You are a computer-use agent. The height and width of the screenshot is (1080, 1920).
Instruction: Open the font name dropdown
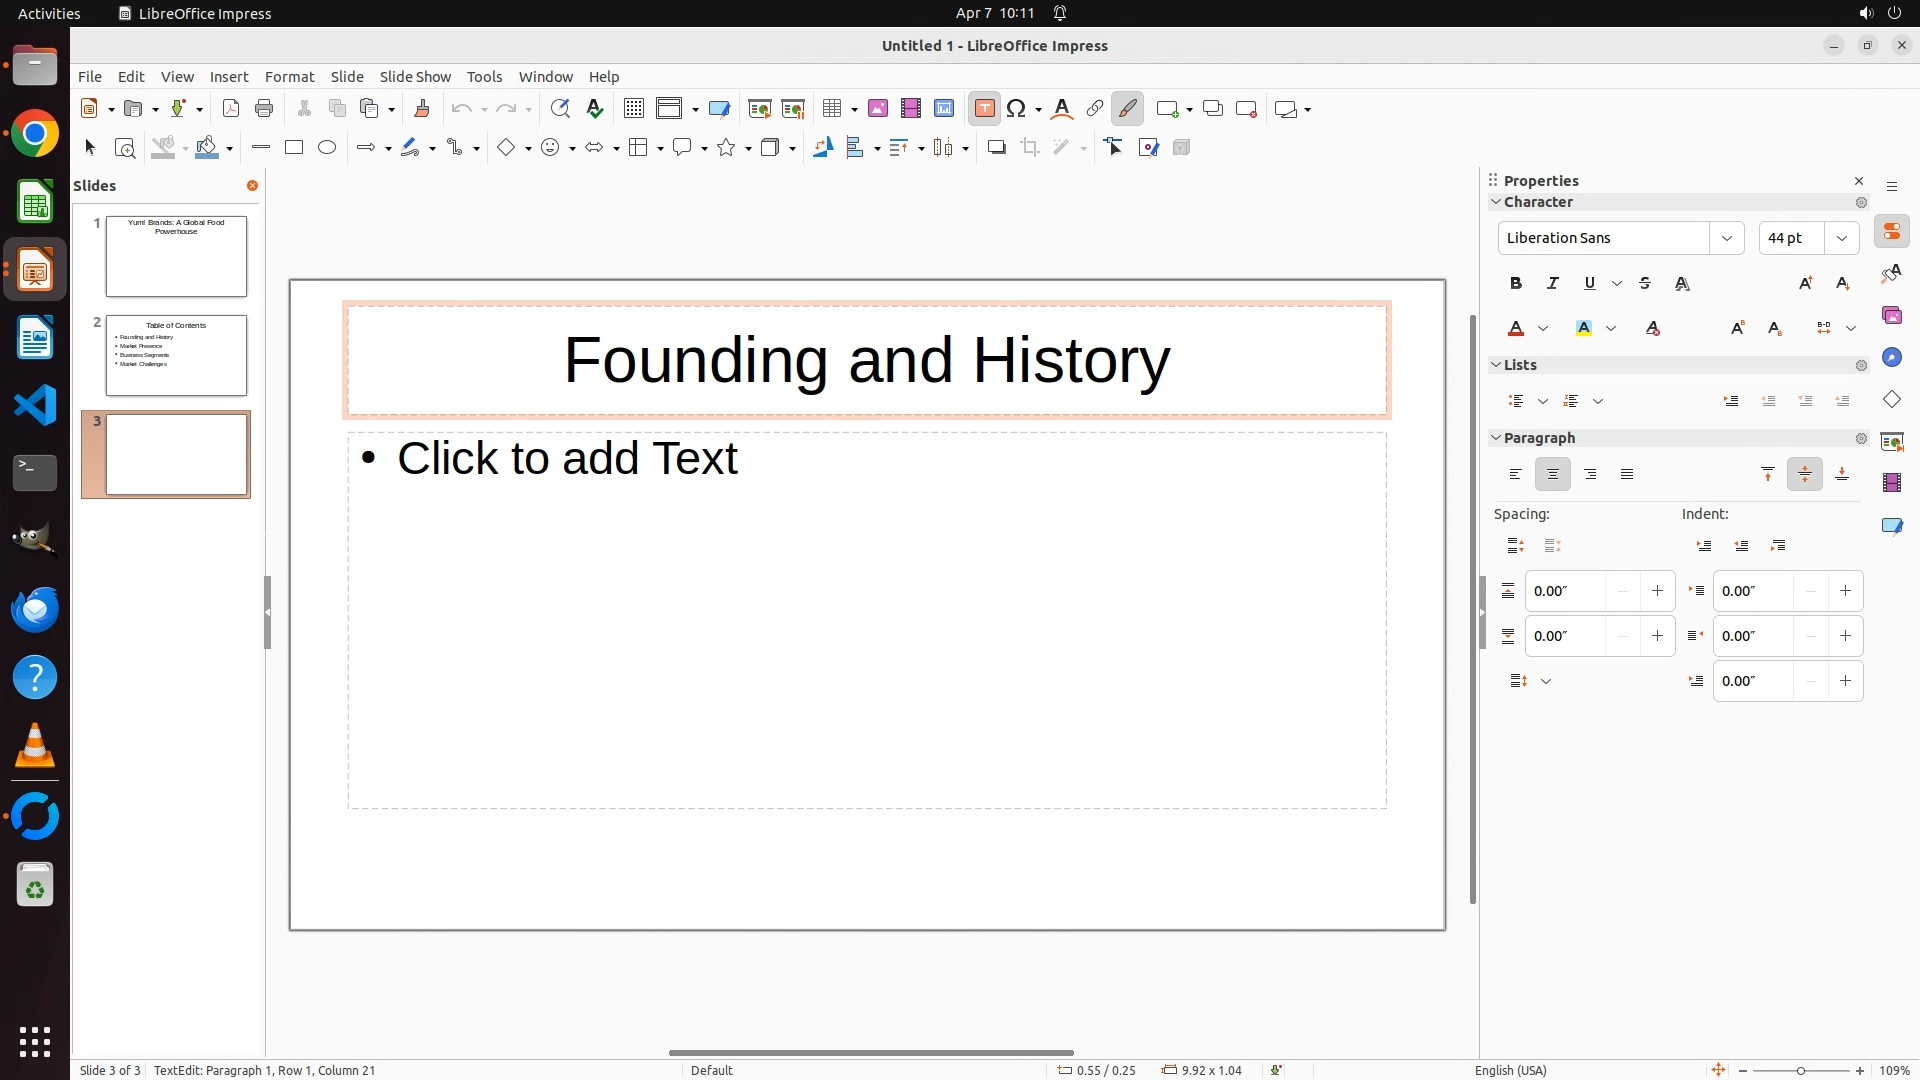click(x=1727, y=238)
